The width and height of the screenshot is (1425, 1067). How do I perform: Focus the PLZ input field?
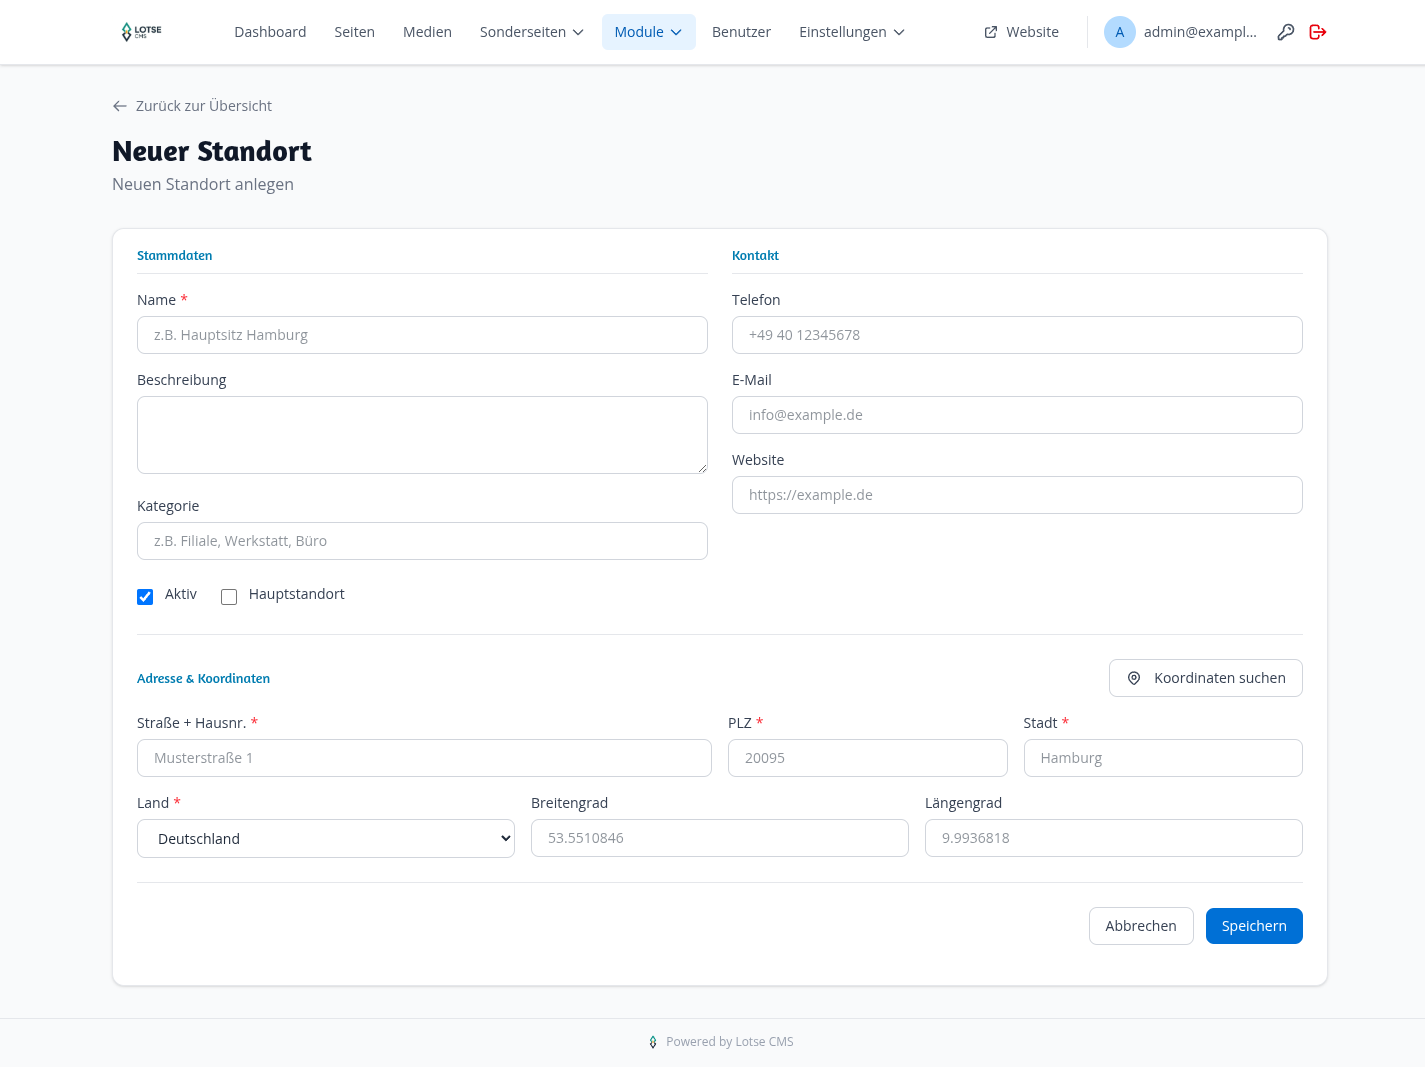point(867,758)
